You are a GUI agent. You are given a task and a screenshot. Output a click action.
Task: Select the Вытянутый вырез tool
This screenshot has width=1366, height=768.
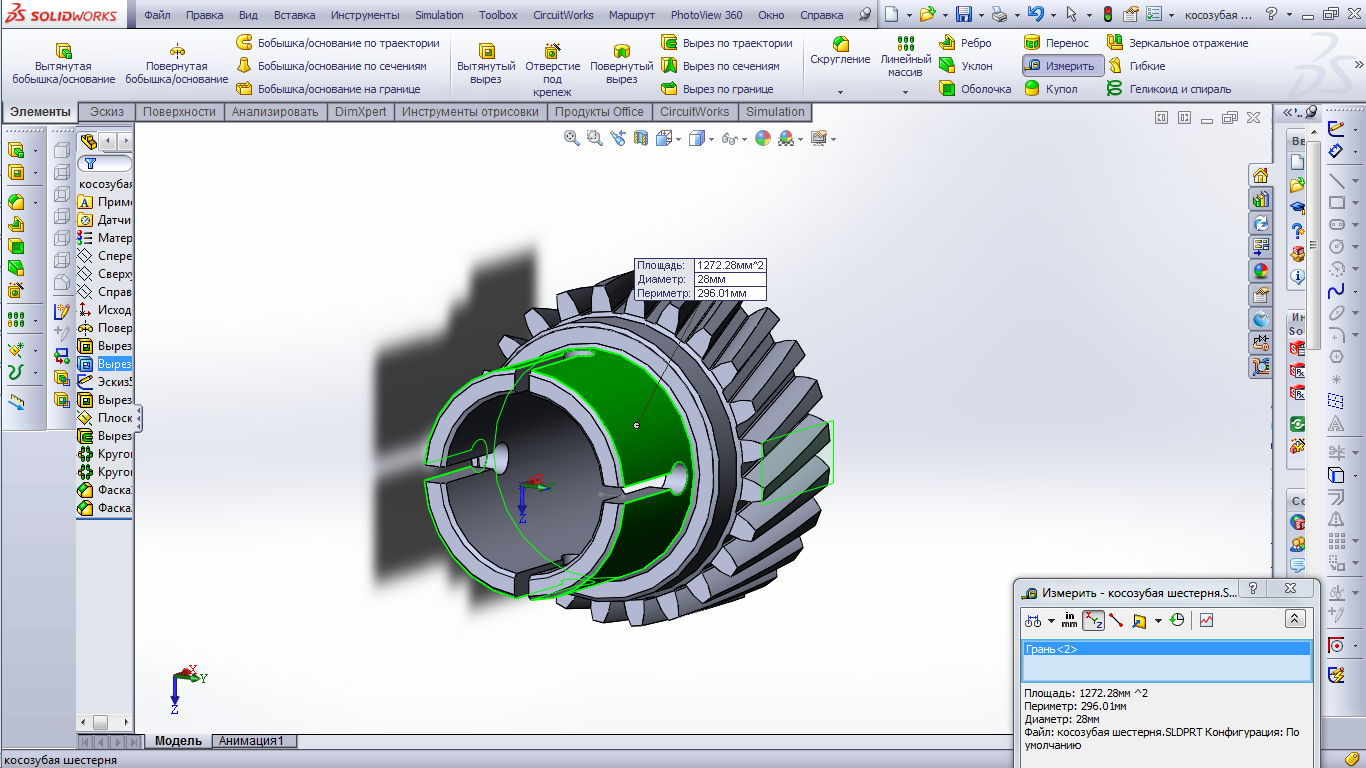[486, 64]
